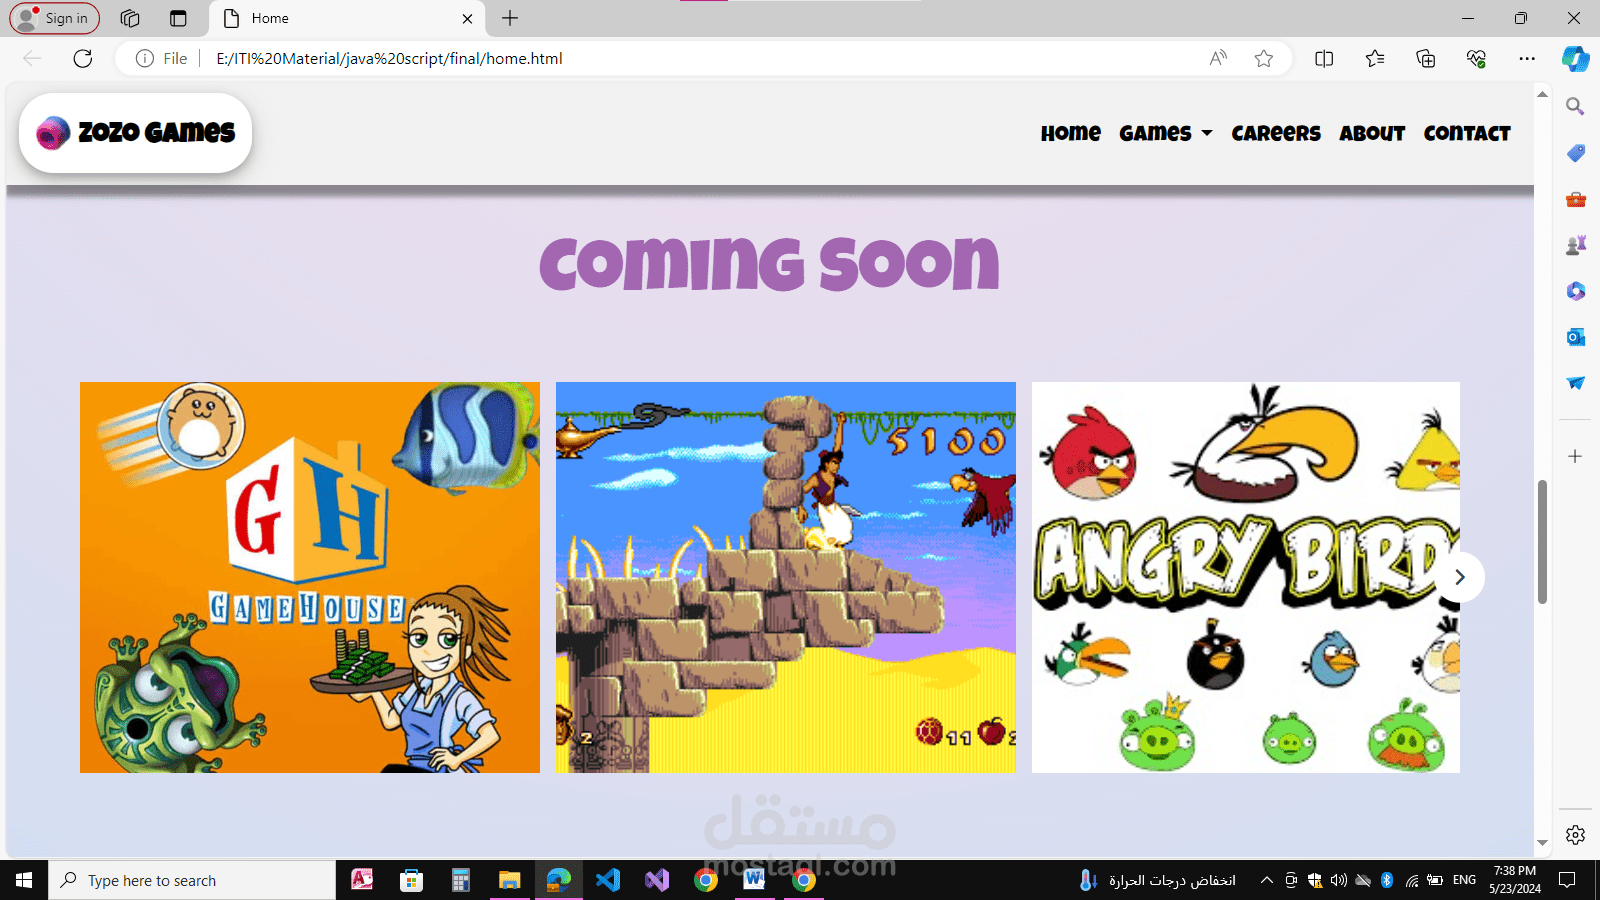Open clock showing 7:38 PM
The image size is (1600, 900).
tap(1514, 879)
